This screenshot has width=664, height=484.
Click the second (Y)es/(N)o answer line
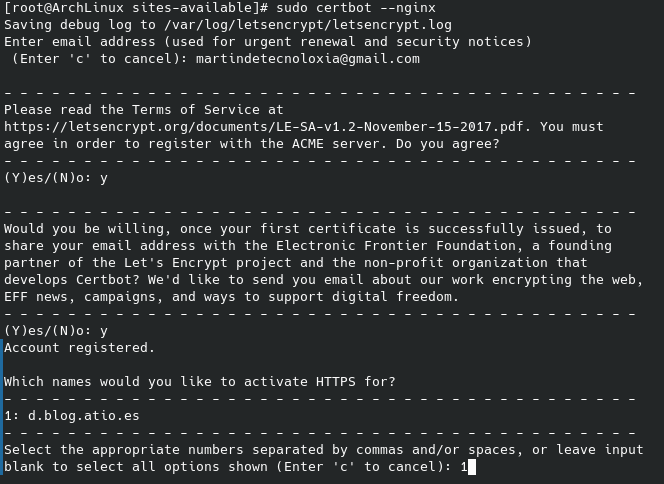coord(56,331)
